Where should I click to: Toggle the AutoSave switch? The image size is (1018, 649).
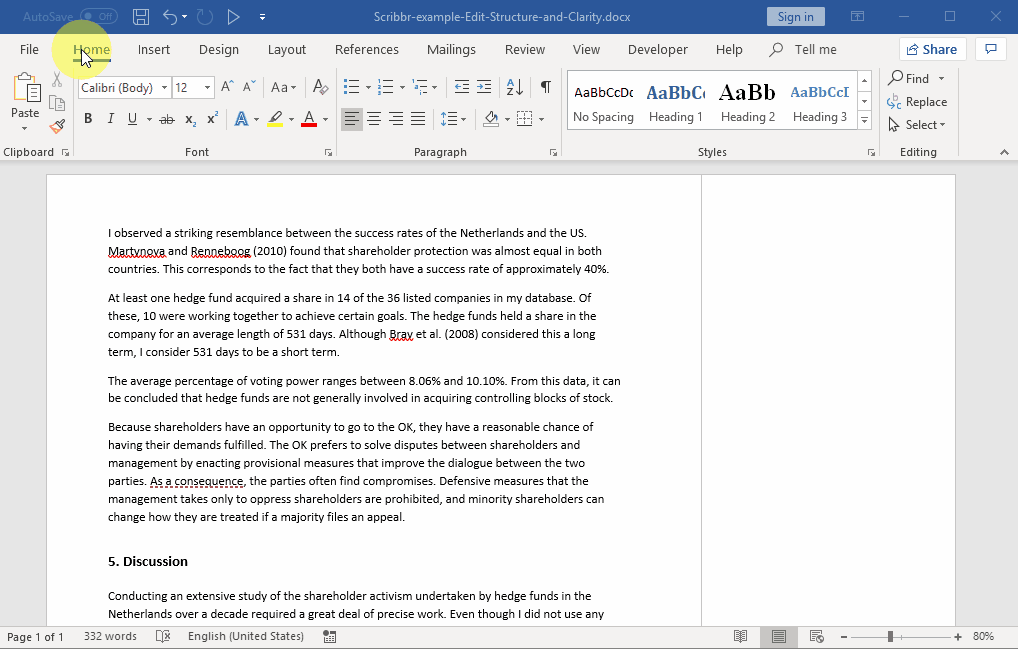click(x=98, y=16)
